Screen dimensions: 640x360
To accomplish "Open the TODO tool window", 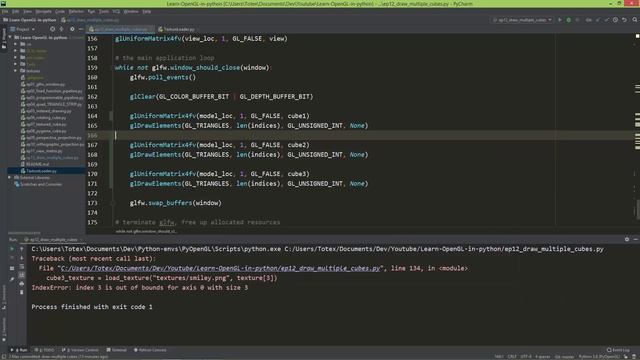I will point(44,350).
